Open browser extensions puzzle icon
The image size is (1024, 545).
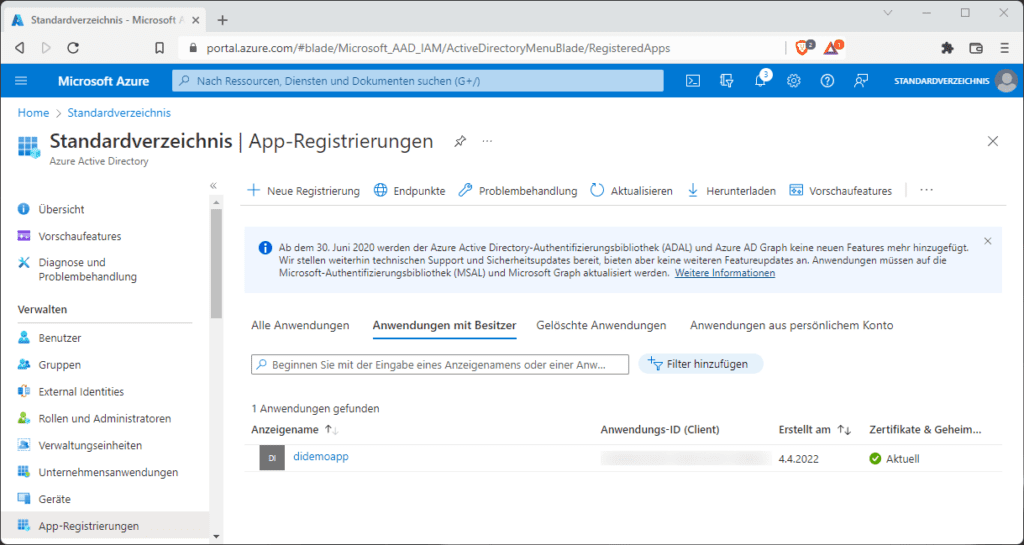tap(946, 48)
